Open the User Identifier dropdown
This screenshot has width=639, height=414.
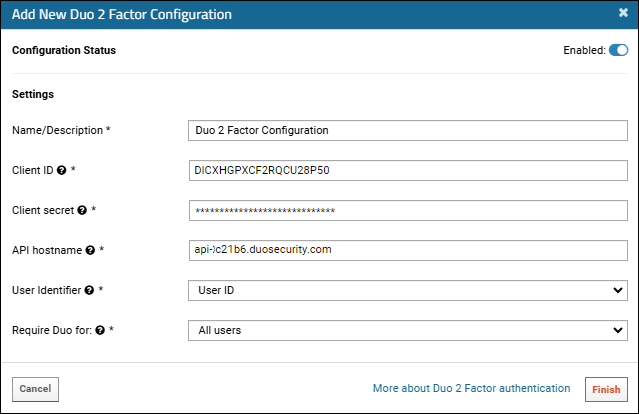point(408,290)
